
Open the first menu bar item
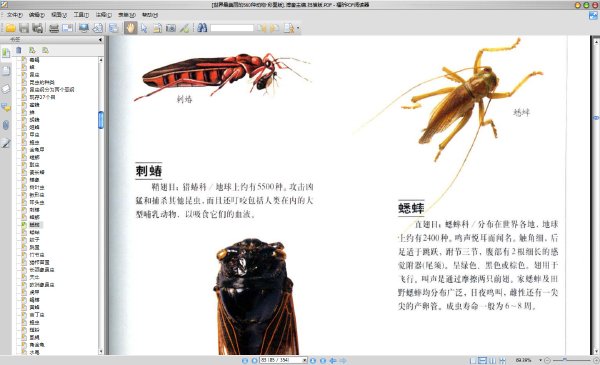pyautogui.click(x=14, y=15)
